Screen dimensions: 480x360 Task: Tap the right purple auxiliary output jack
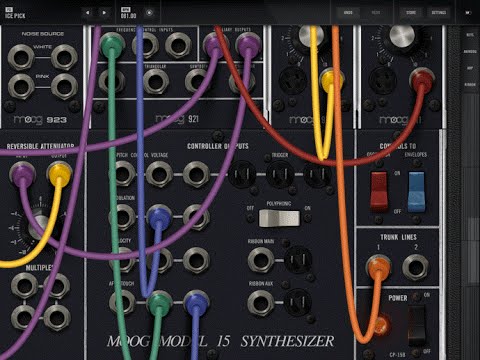click(248, 45)
